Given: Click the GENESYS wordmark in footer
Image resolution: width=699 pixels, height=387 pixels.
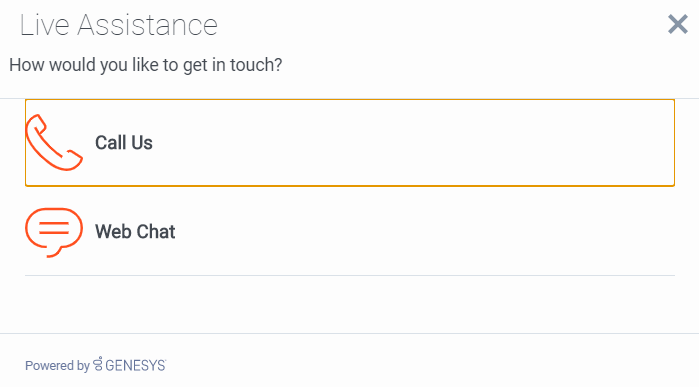Looking at the screenshot, I should pos(136,366).
